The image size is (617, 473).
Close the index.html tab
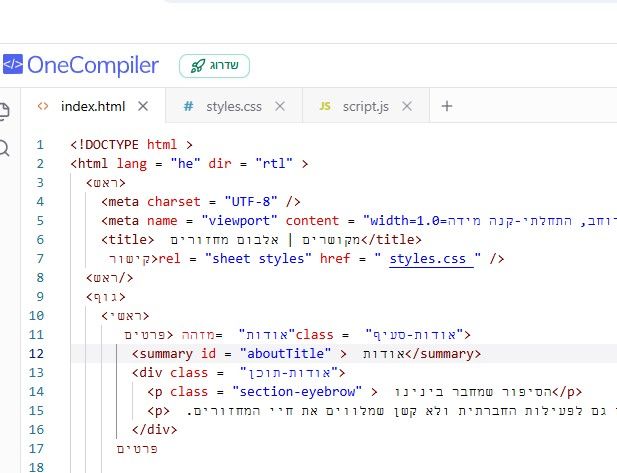pos(143,106)
